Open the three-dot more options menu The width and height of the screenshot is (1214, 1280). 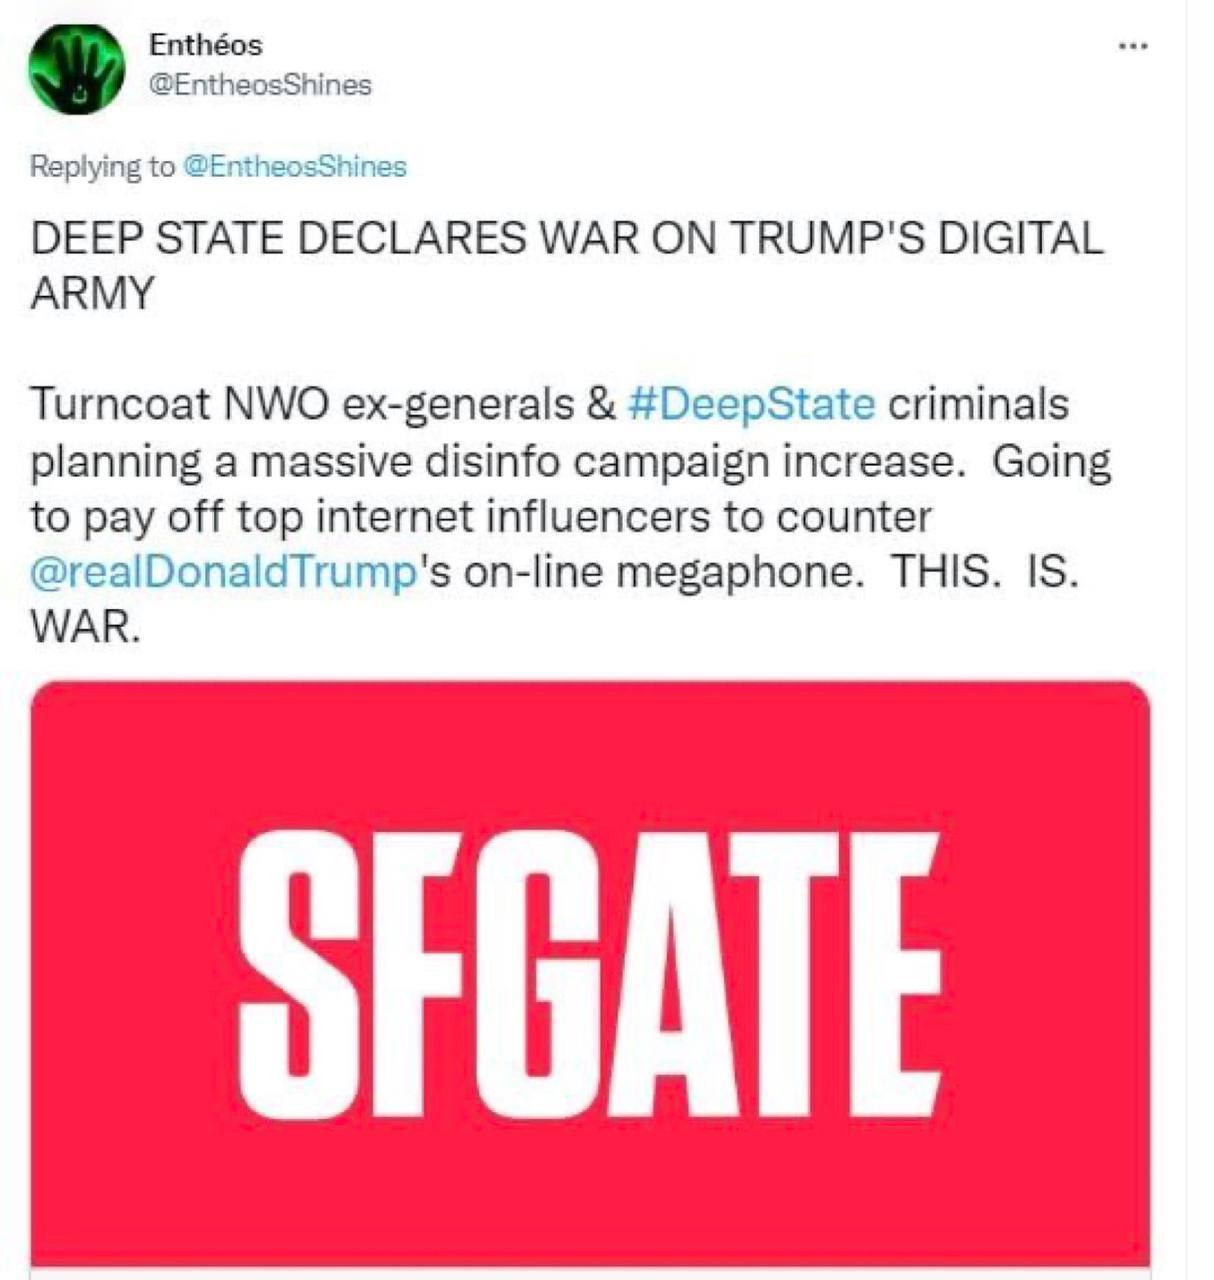click(x=1132, y=46)
